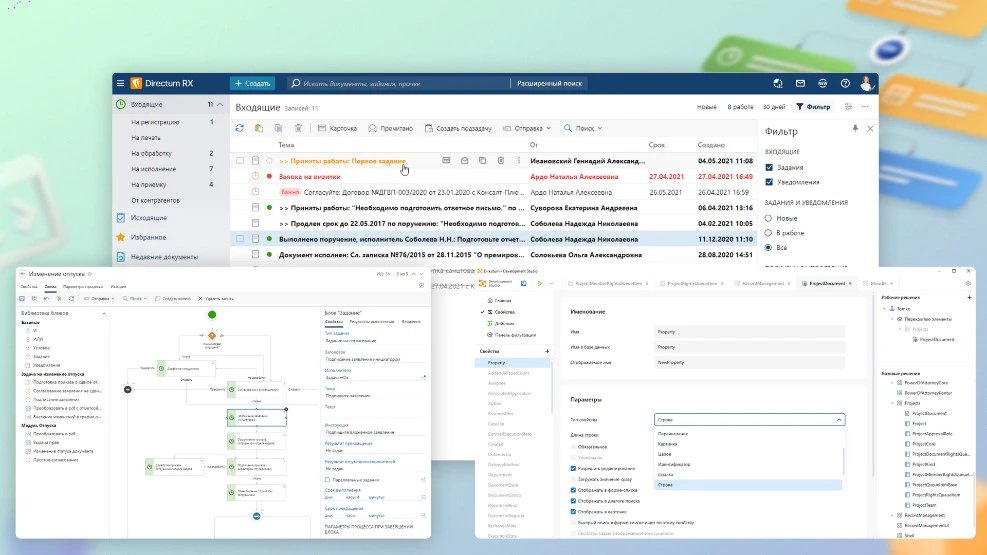The width and height of the screenshot is (987, 555).
Task: Click the refresh icon in the Входящие toolbar
Action: tap(240, 128)
